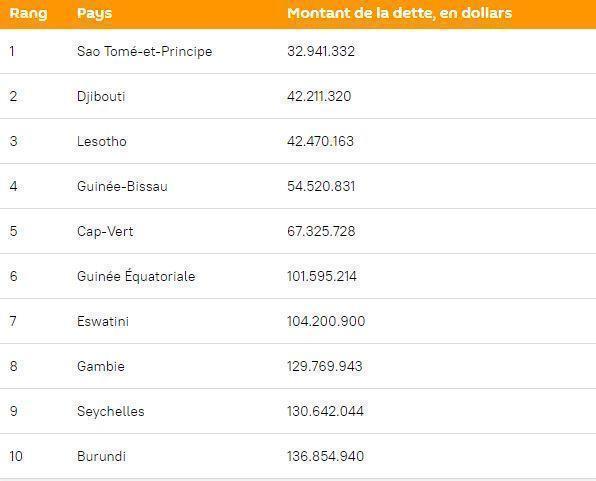Click the debt amount 54.520.831
Image resolution: width=596 pixels, height=481 pixels.
click(321, 186)
